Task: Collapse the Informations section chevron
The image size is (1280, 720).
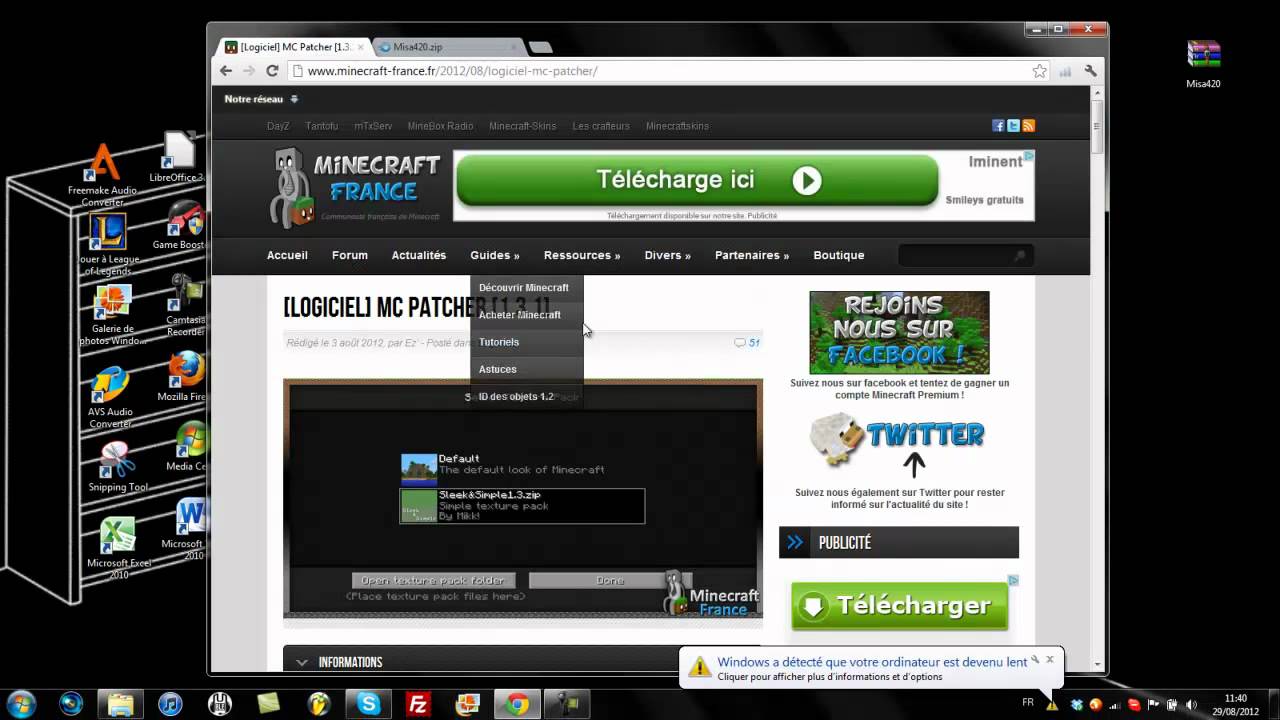Action: pos(302,662)
